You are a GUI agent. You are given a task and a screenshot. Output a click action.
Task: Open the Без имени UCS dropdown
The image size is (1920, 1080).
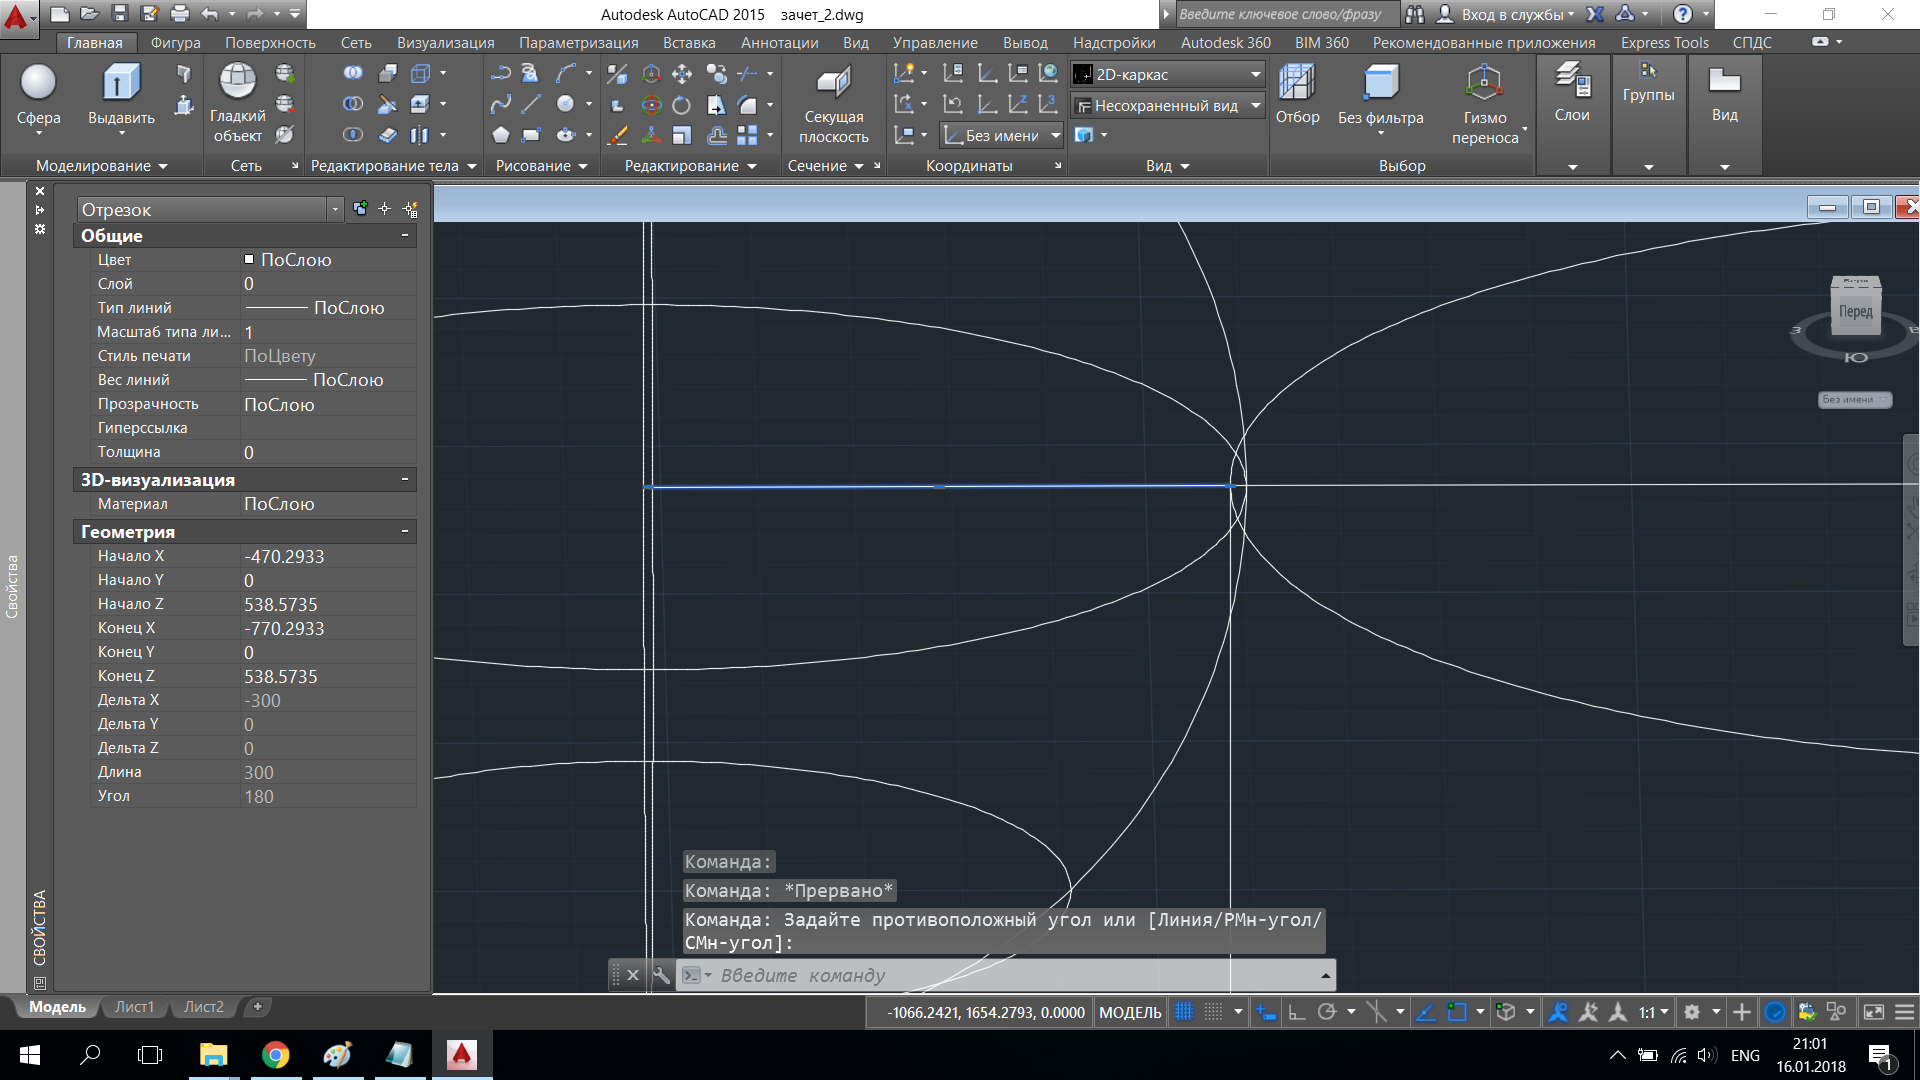point(1002,135)
